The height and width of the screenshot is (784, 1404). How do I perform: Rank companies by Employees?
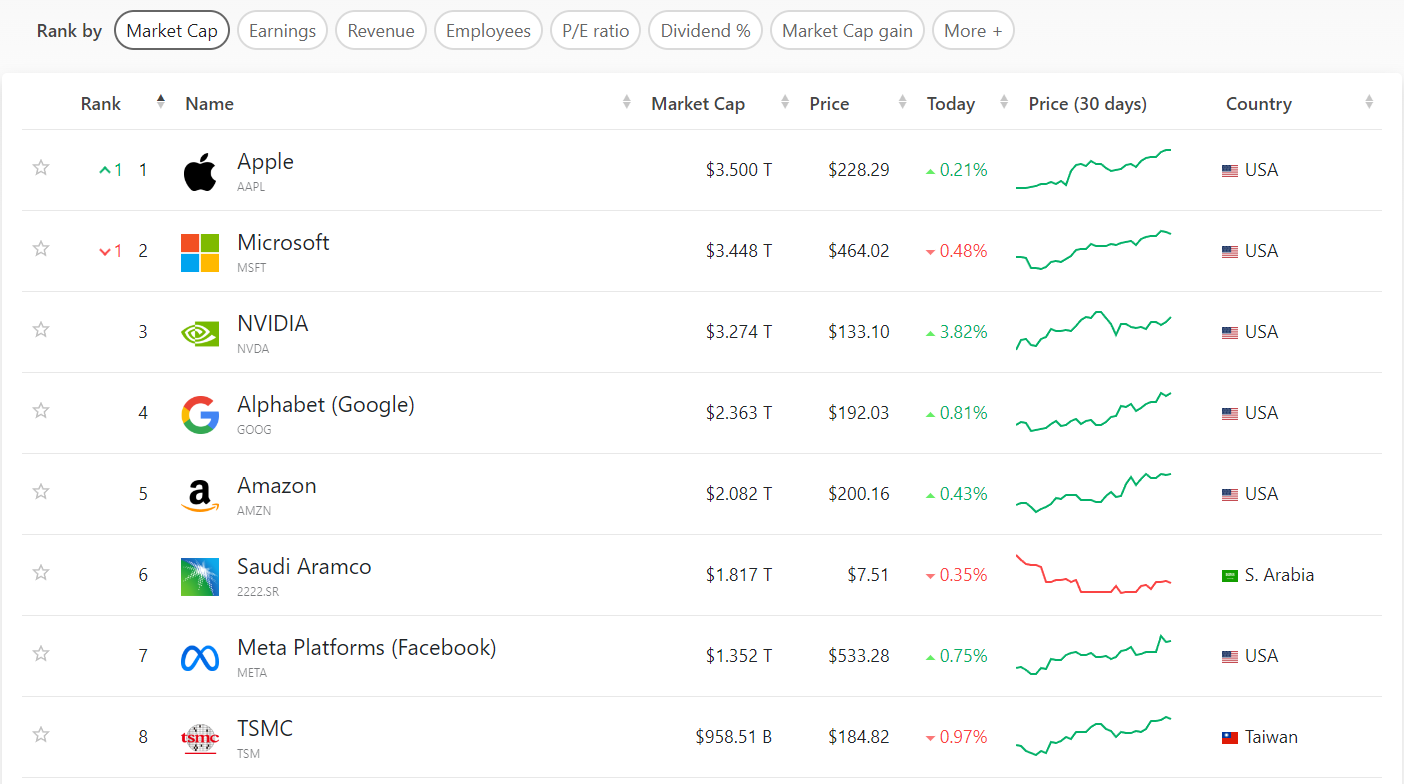488,31
